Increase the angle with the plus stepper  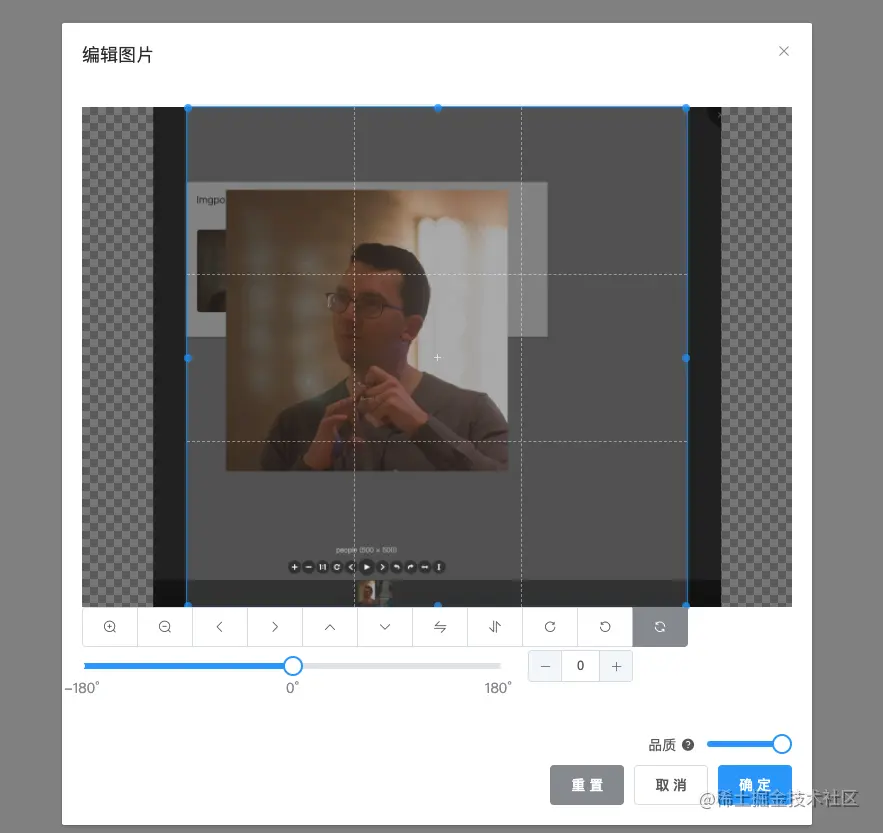(616, 665)
